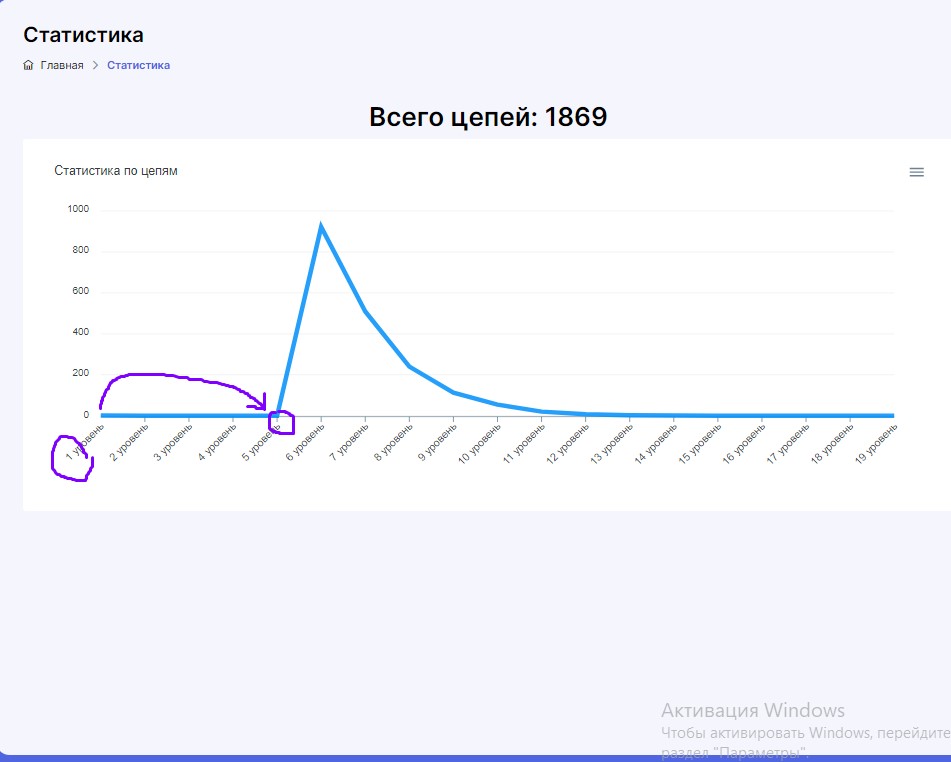The image size is (951, 762).
Task: Click the 8 уровень point on the line
Action: [409, 366]
